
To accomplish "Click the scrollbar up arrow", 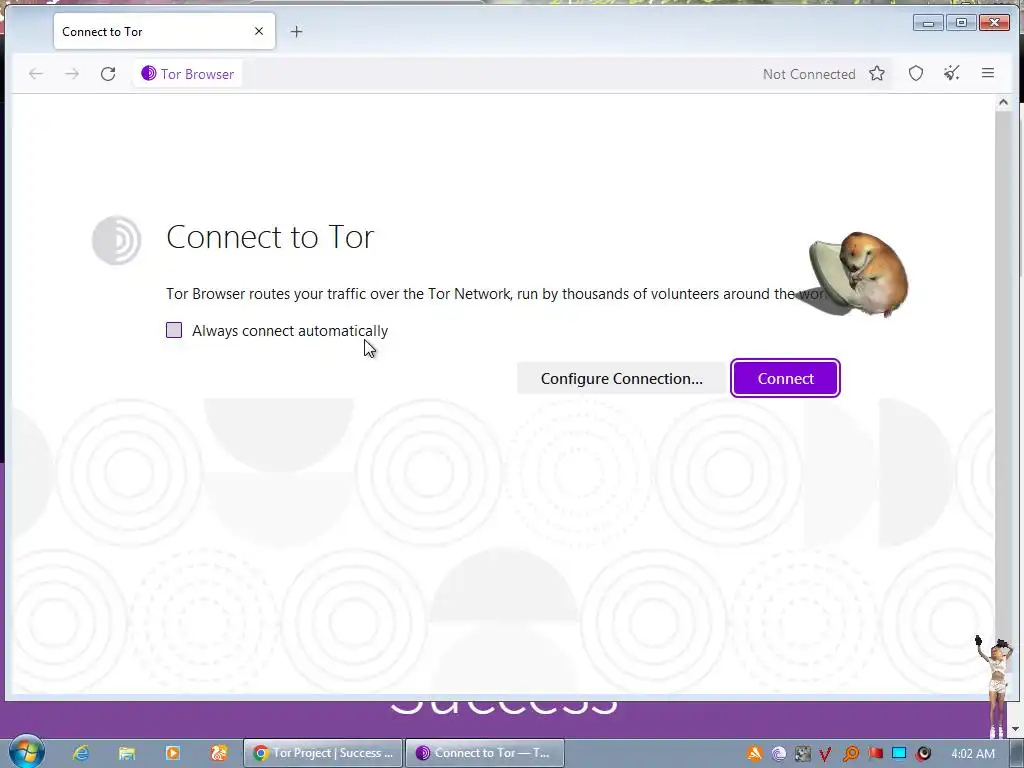I will pos(1003,103).
